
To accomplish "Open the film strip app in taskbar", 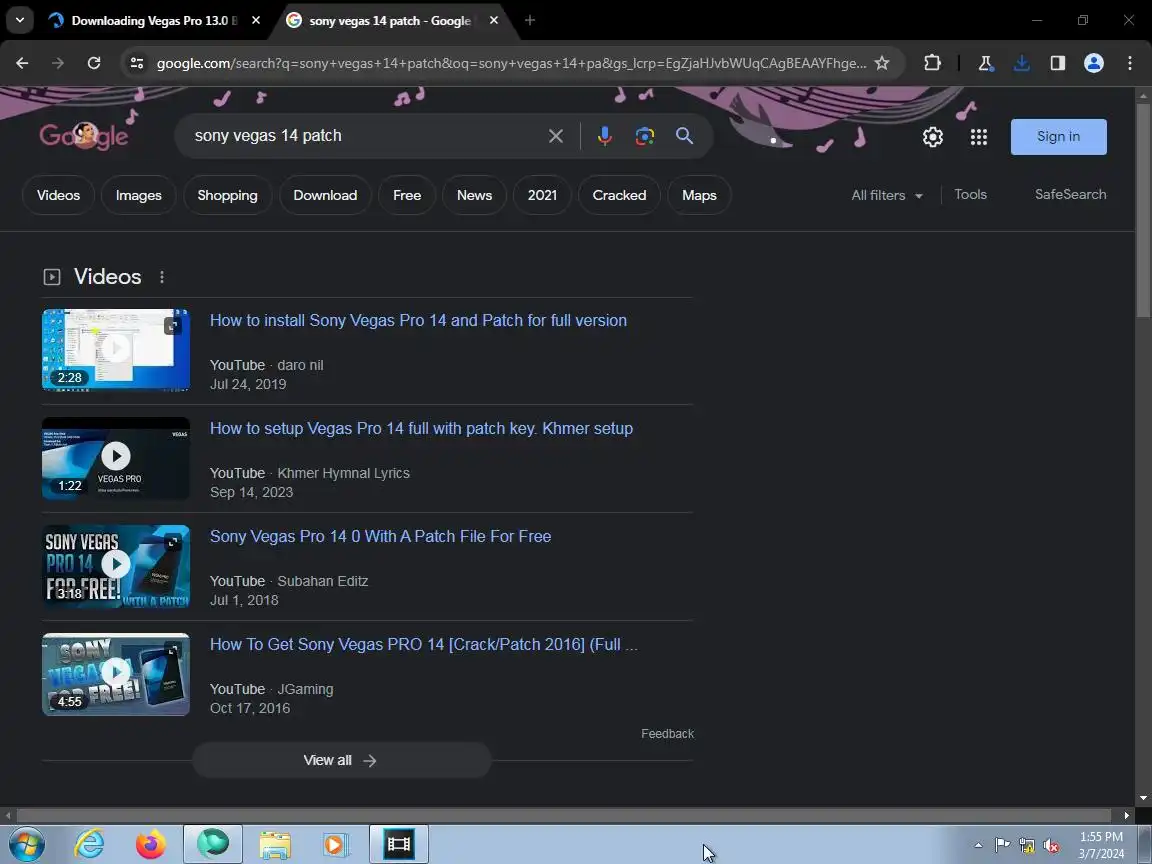I will tap(399, 844).
